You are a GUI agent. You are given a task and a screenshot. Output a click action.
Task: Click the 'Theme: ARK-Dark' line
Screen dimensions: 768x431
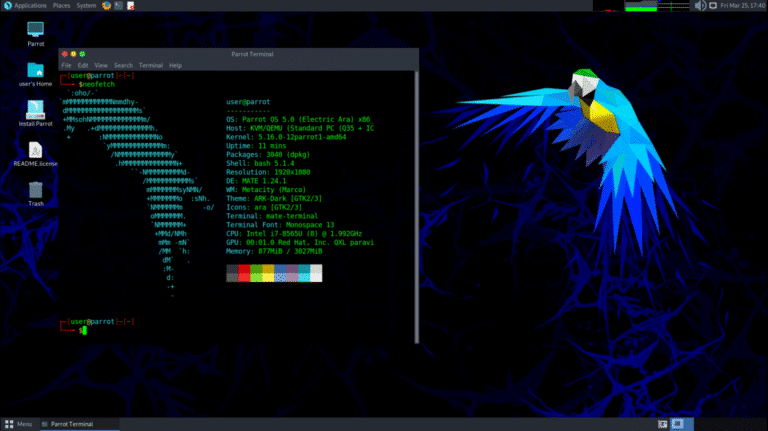point(274,199)
